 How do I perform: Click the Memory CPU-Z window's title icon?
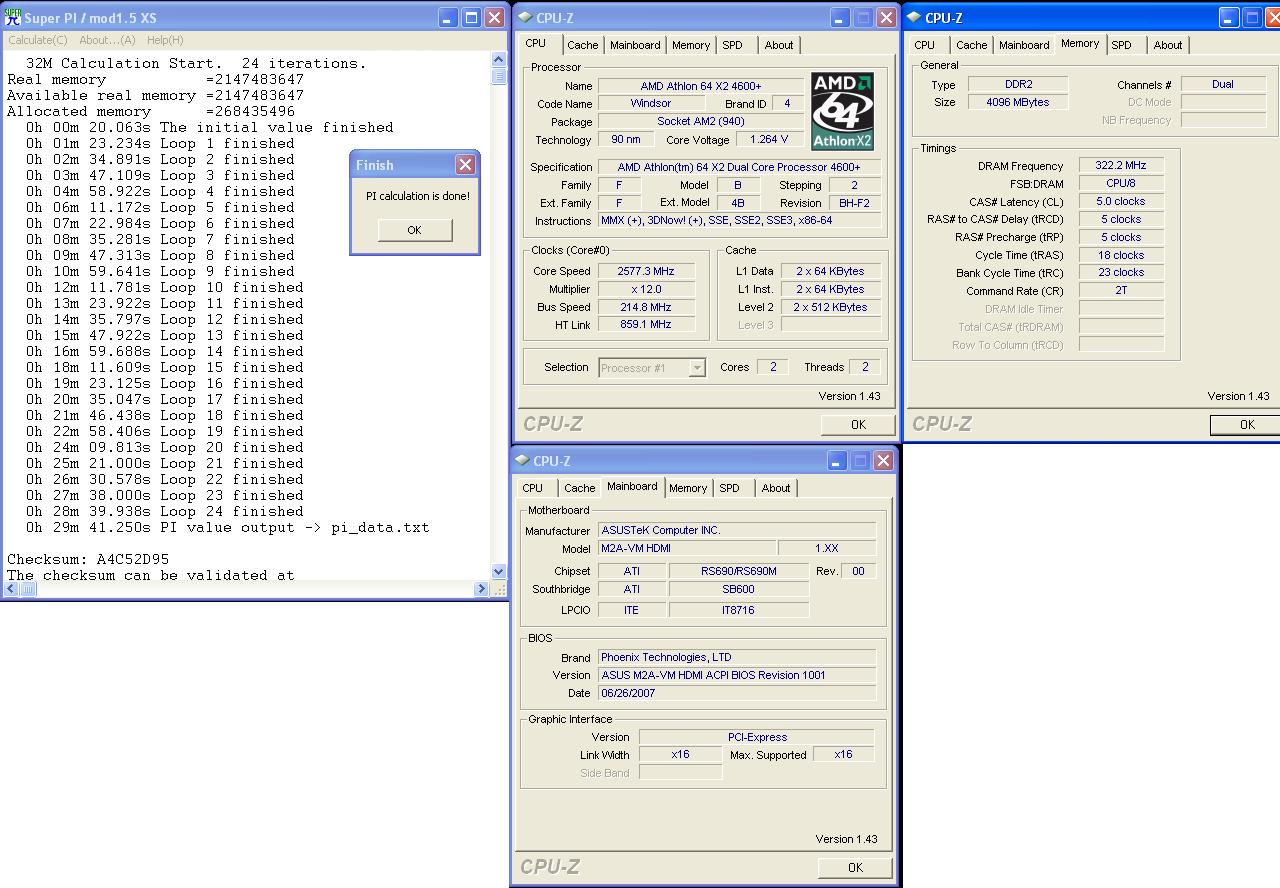tap(914, 18)
